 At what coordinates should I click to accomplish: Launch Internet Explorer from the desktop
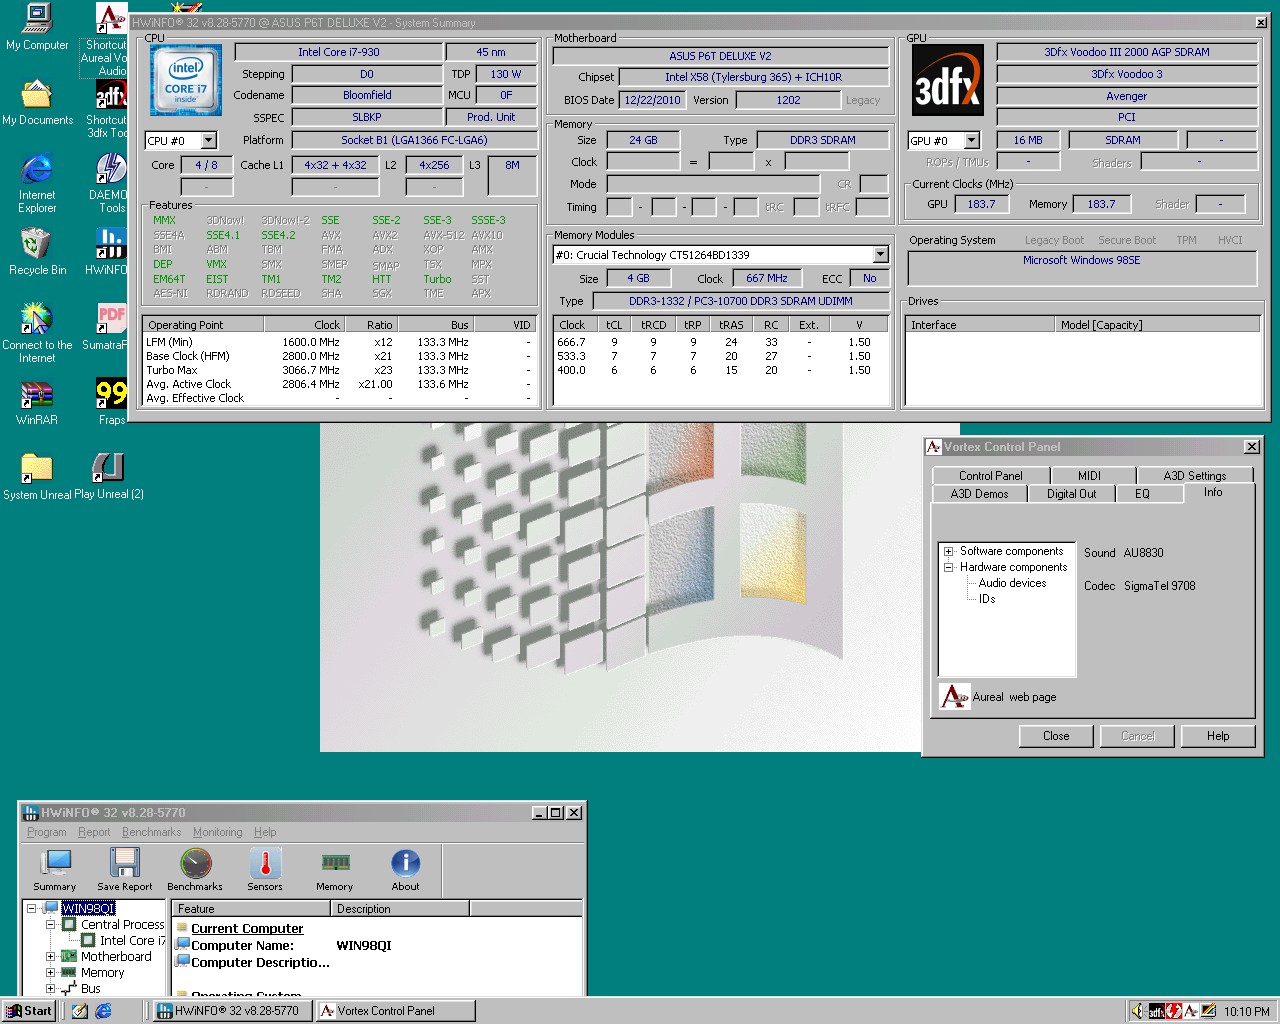[37, 183]
